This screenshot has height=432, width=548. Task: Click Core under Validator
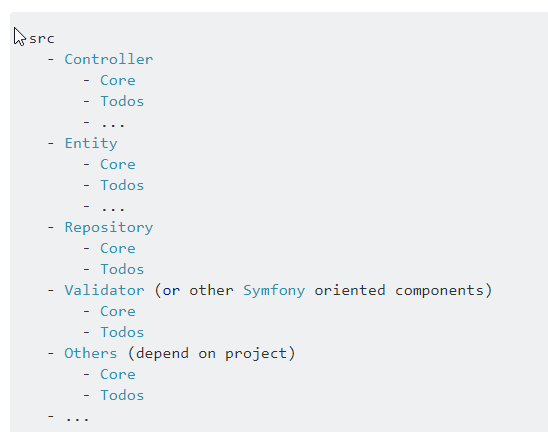pyautogui.click(x=118, y=311)
